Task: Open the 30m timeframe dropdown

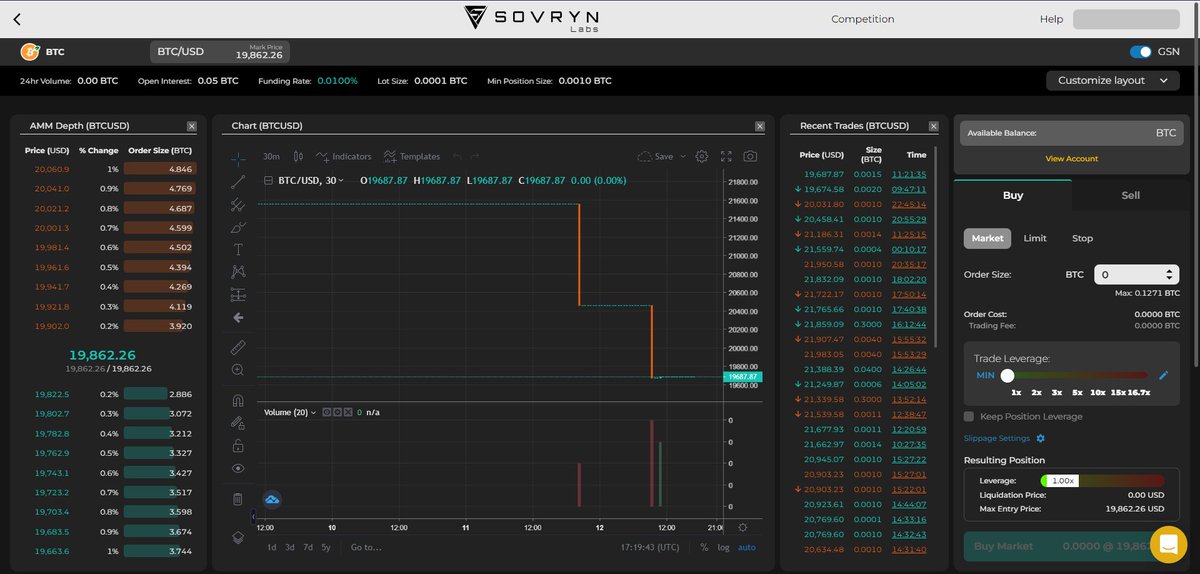Action: (271, 157)
